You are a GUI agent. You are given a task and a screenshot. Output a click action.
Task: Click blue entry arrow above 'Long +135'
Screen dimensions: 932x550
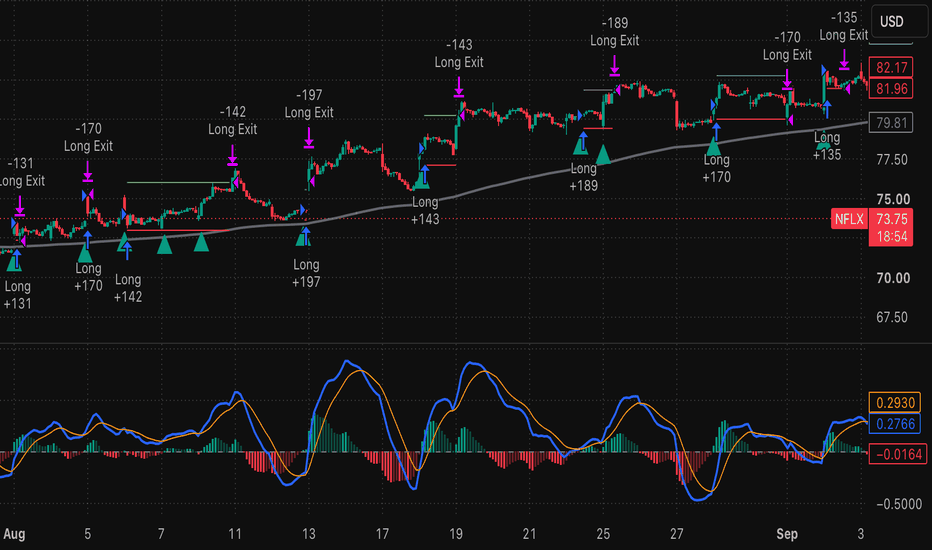(x=827, y=111)
